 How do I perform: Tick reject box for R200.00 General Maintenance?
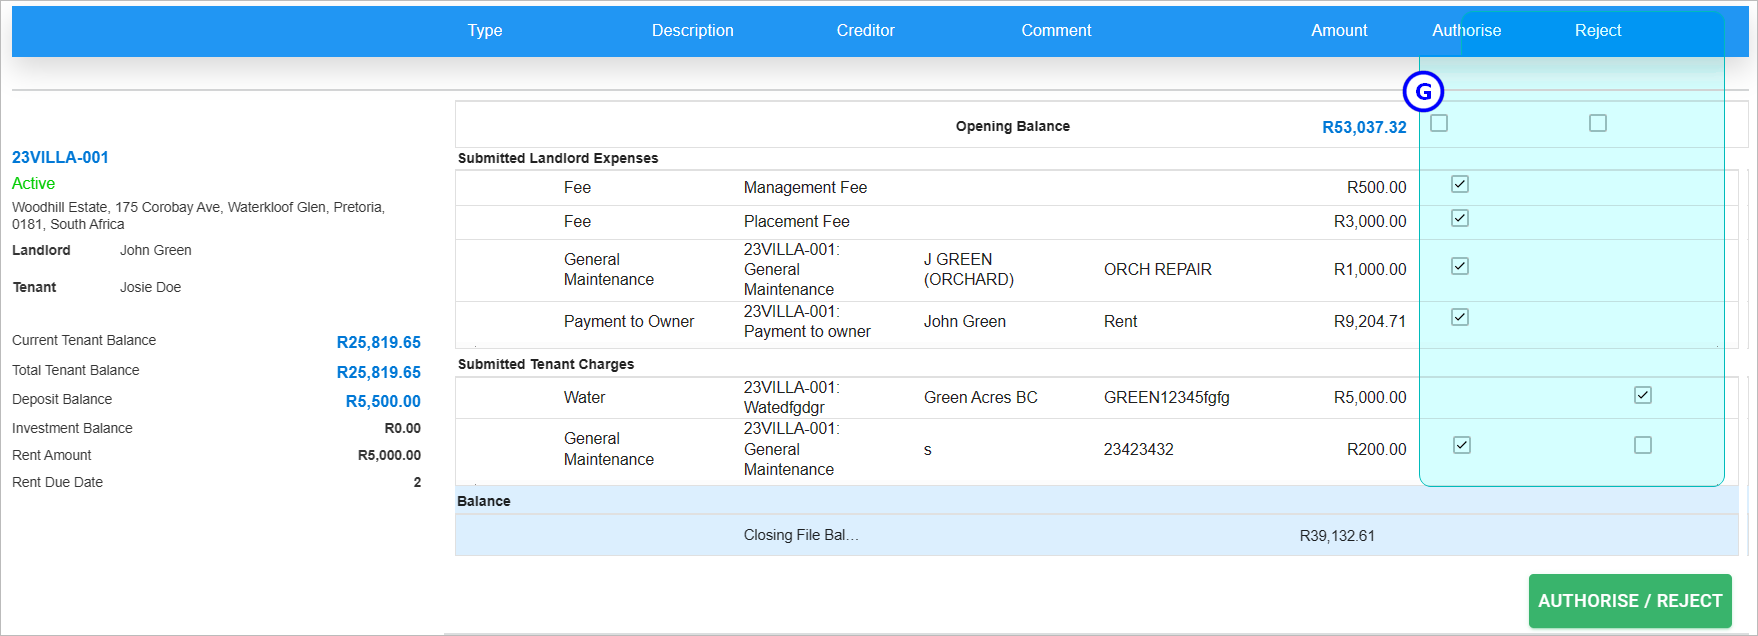[x=1643, y=445]
